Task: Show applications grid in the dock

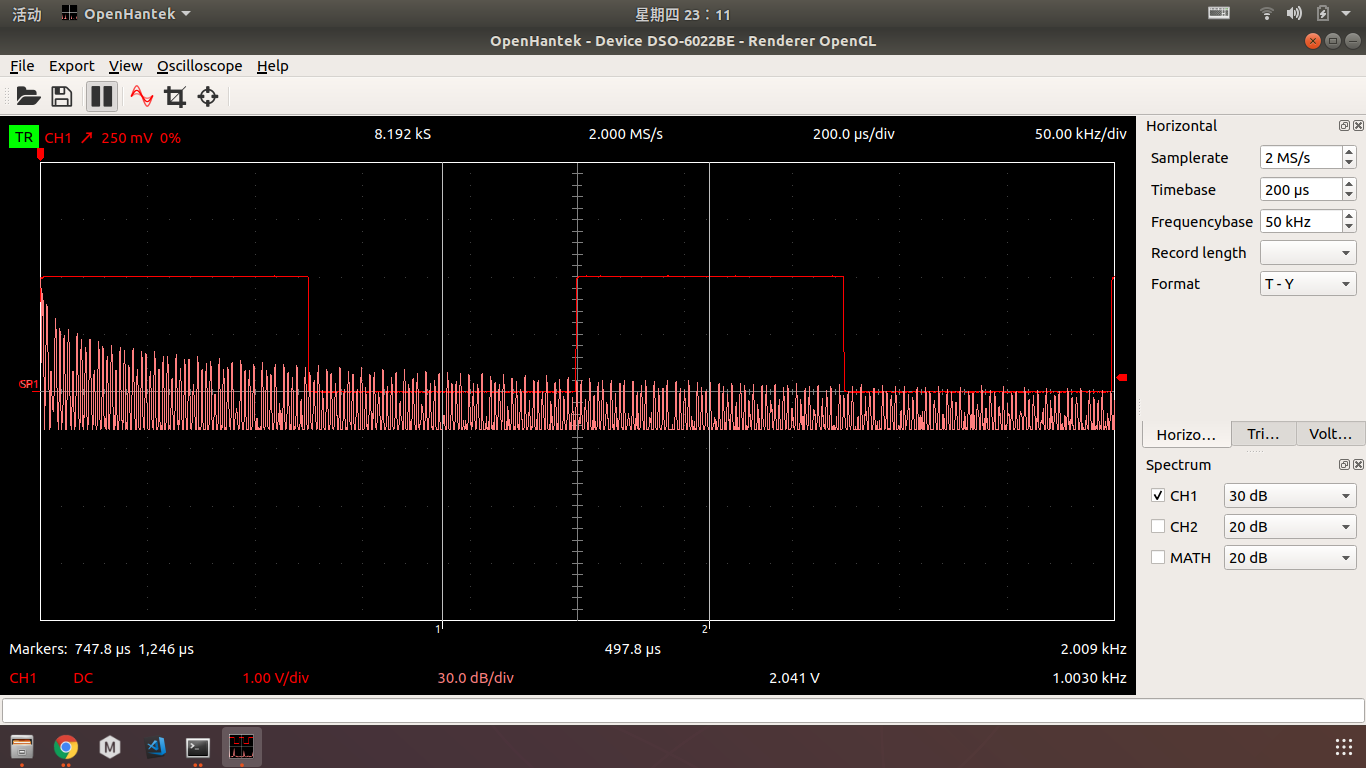Action: pyautogui.click(x=1344, y=747)
